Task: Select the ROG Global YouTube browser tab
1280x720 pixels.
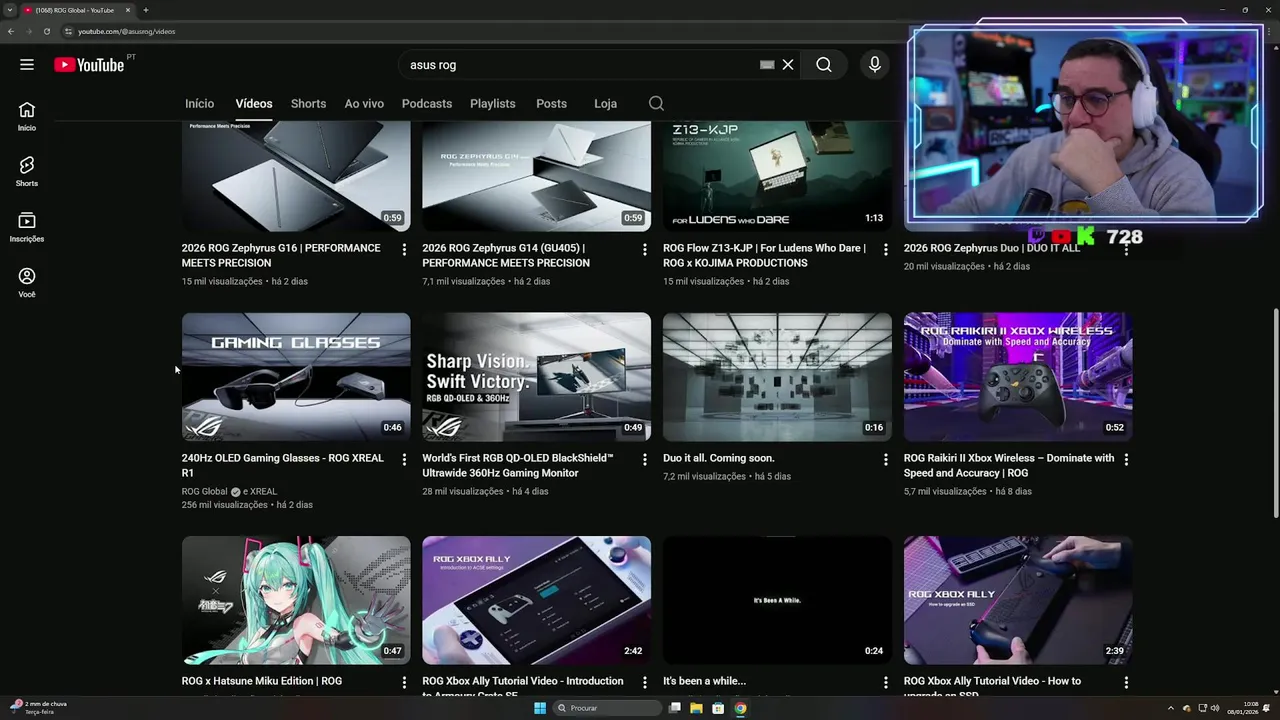Action: click(x=75, y=10)
